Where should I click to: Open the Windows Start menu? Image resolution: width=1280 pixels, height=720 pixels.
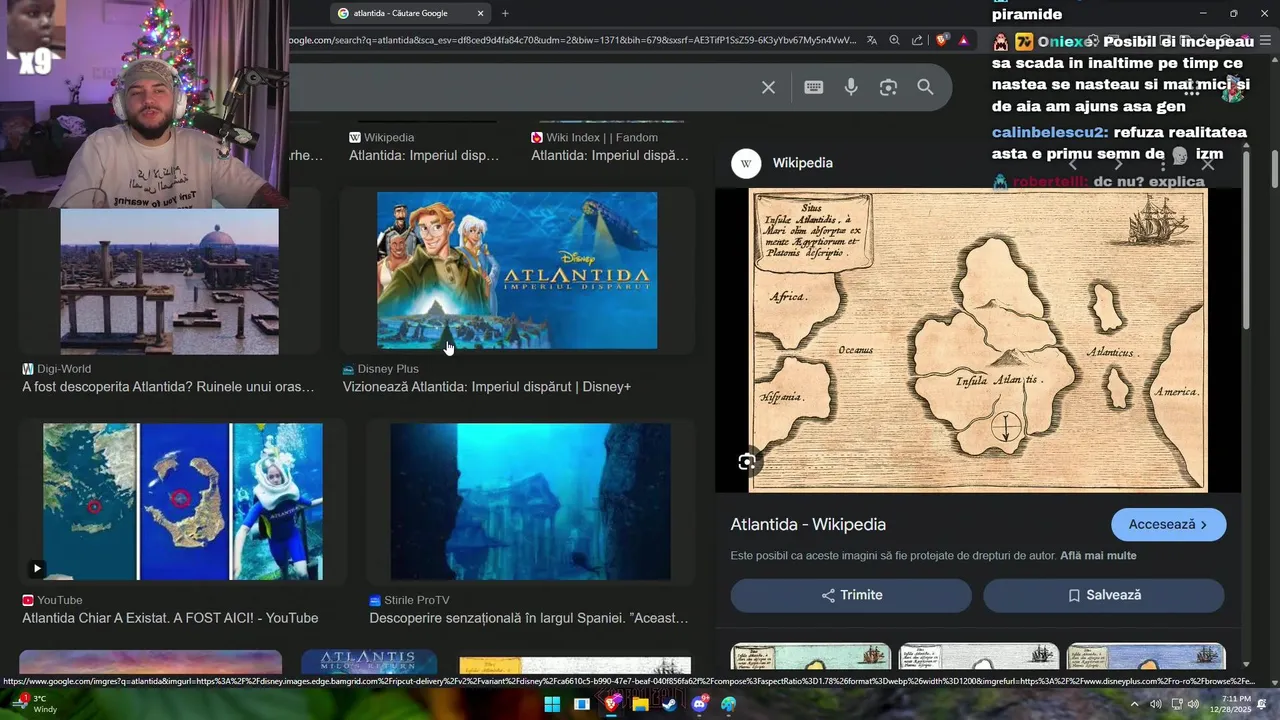point(552,704)
